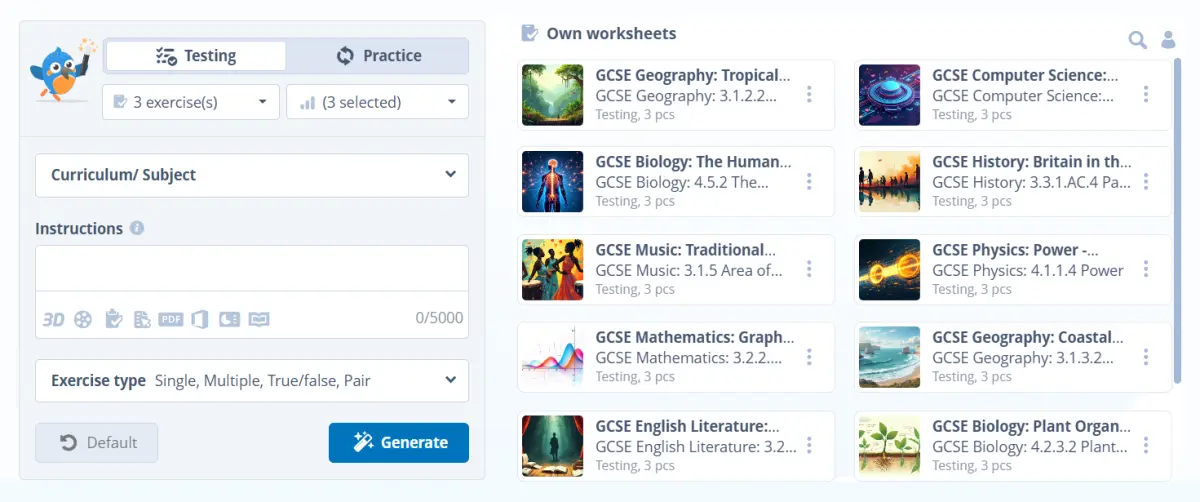The image size is (1200, 502).
Task: Click the film reel video icon
Action: (83, 319)
